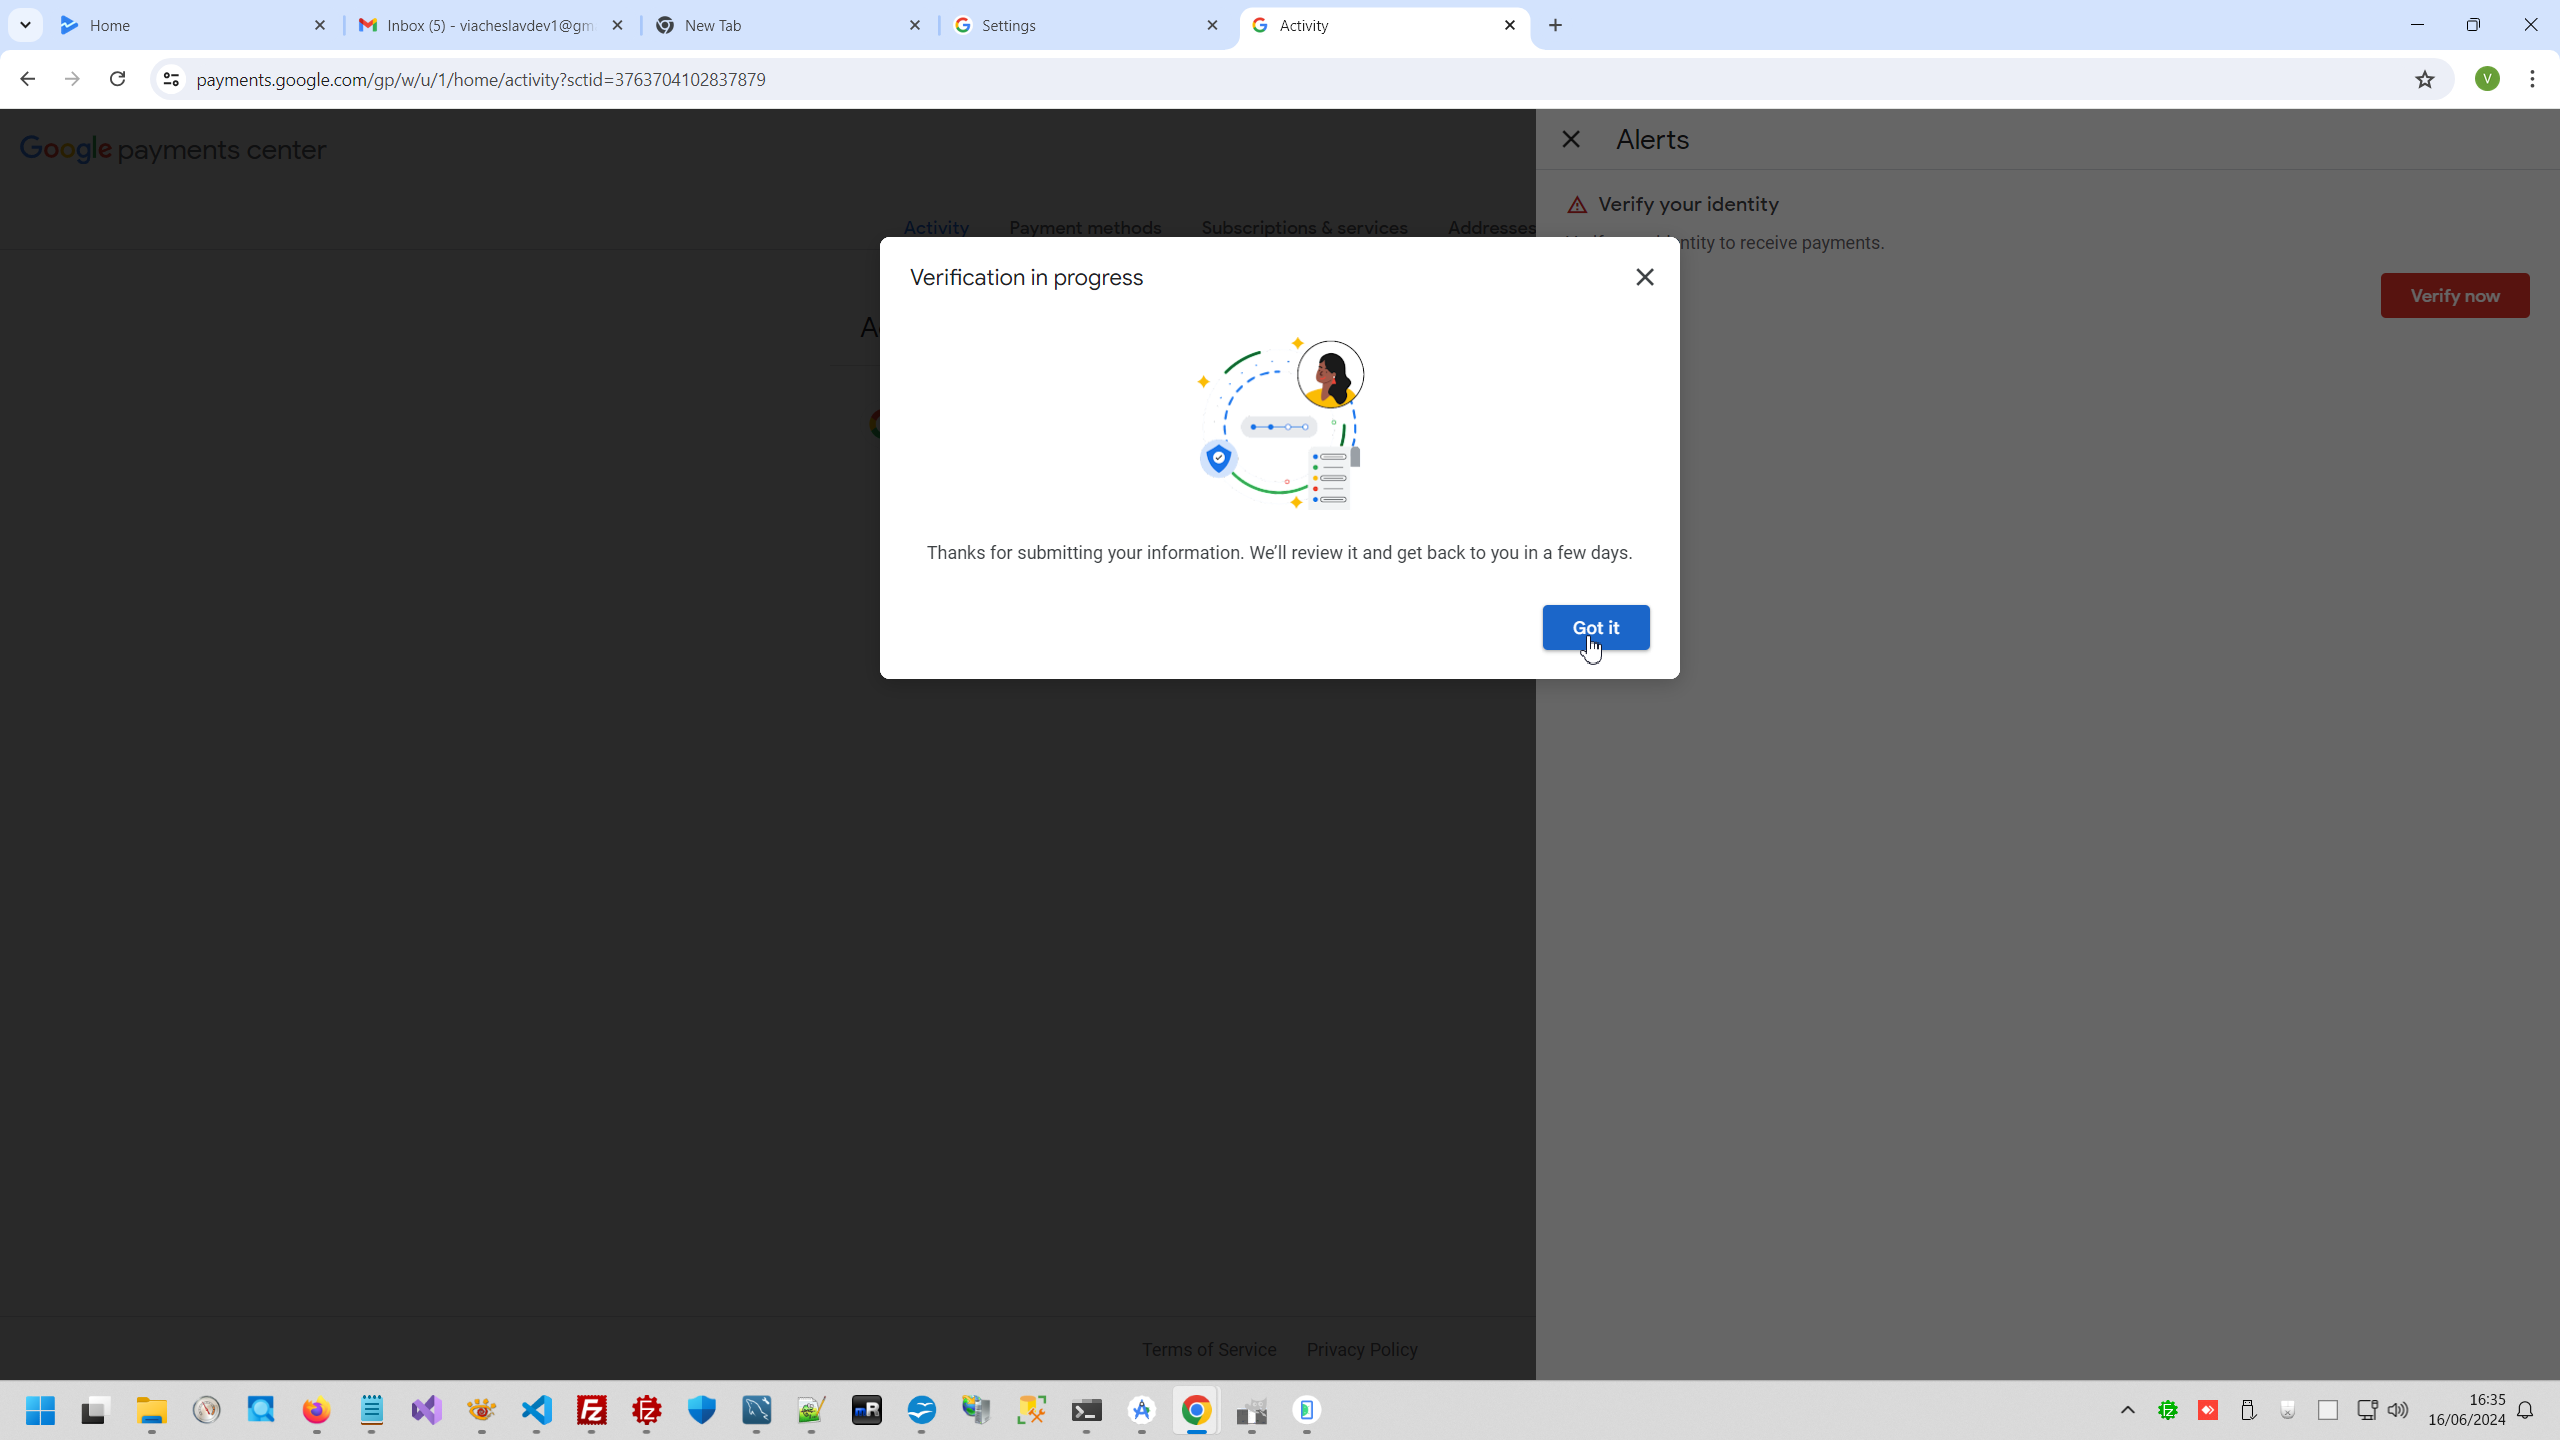Click the Got it button

click(1595, 627)
